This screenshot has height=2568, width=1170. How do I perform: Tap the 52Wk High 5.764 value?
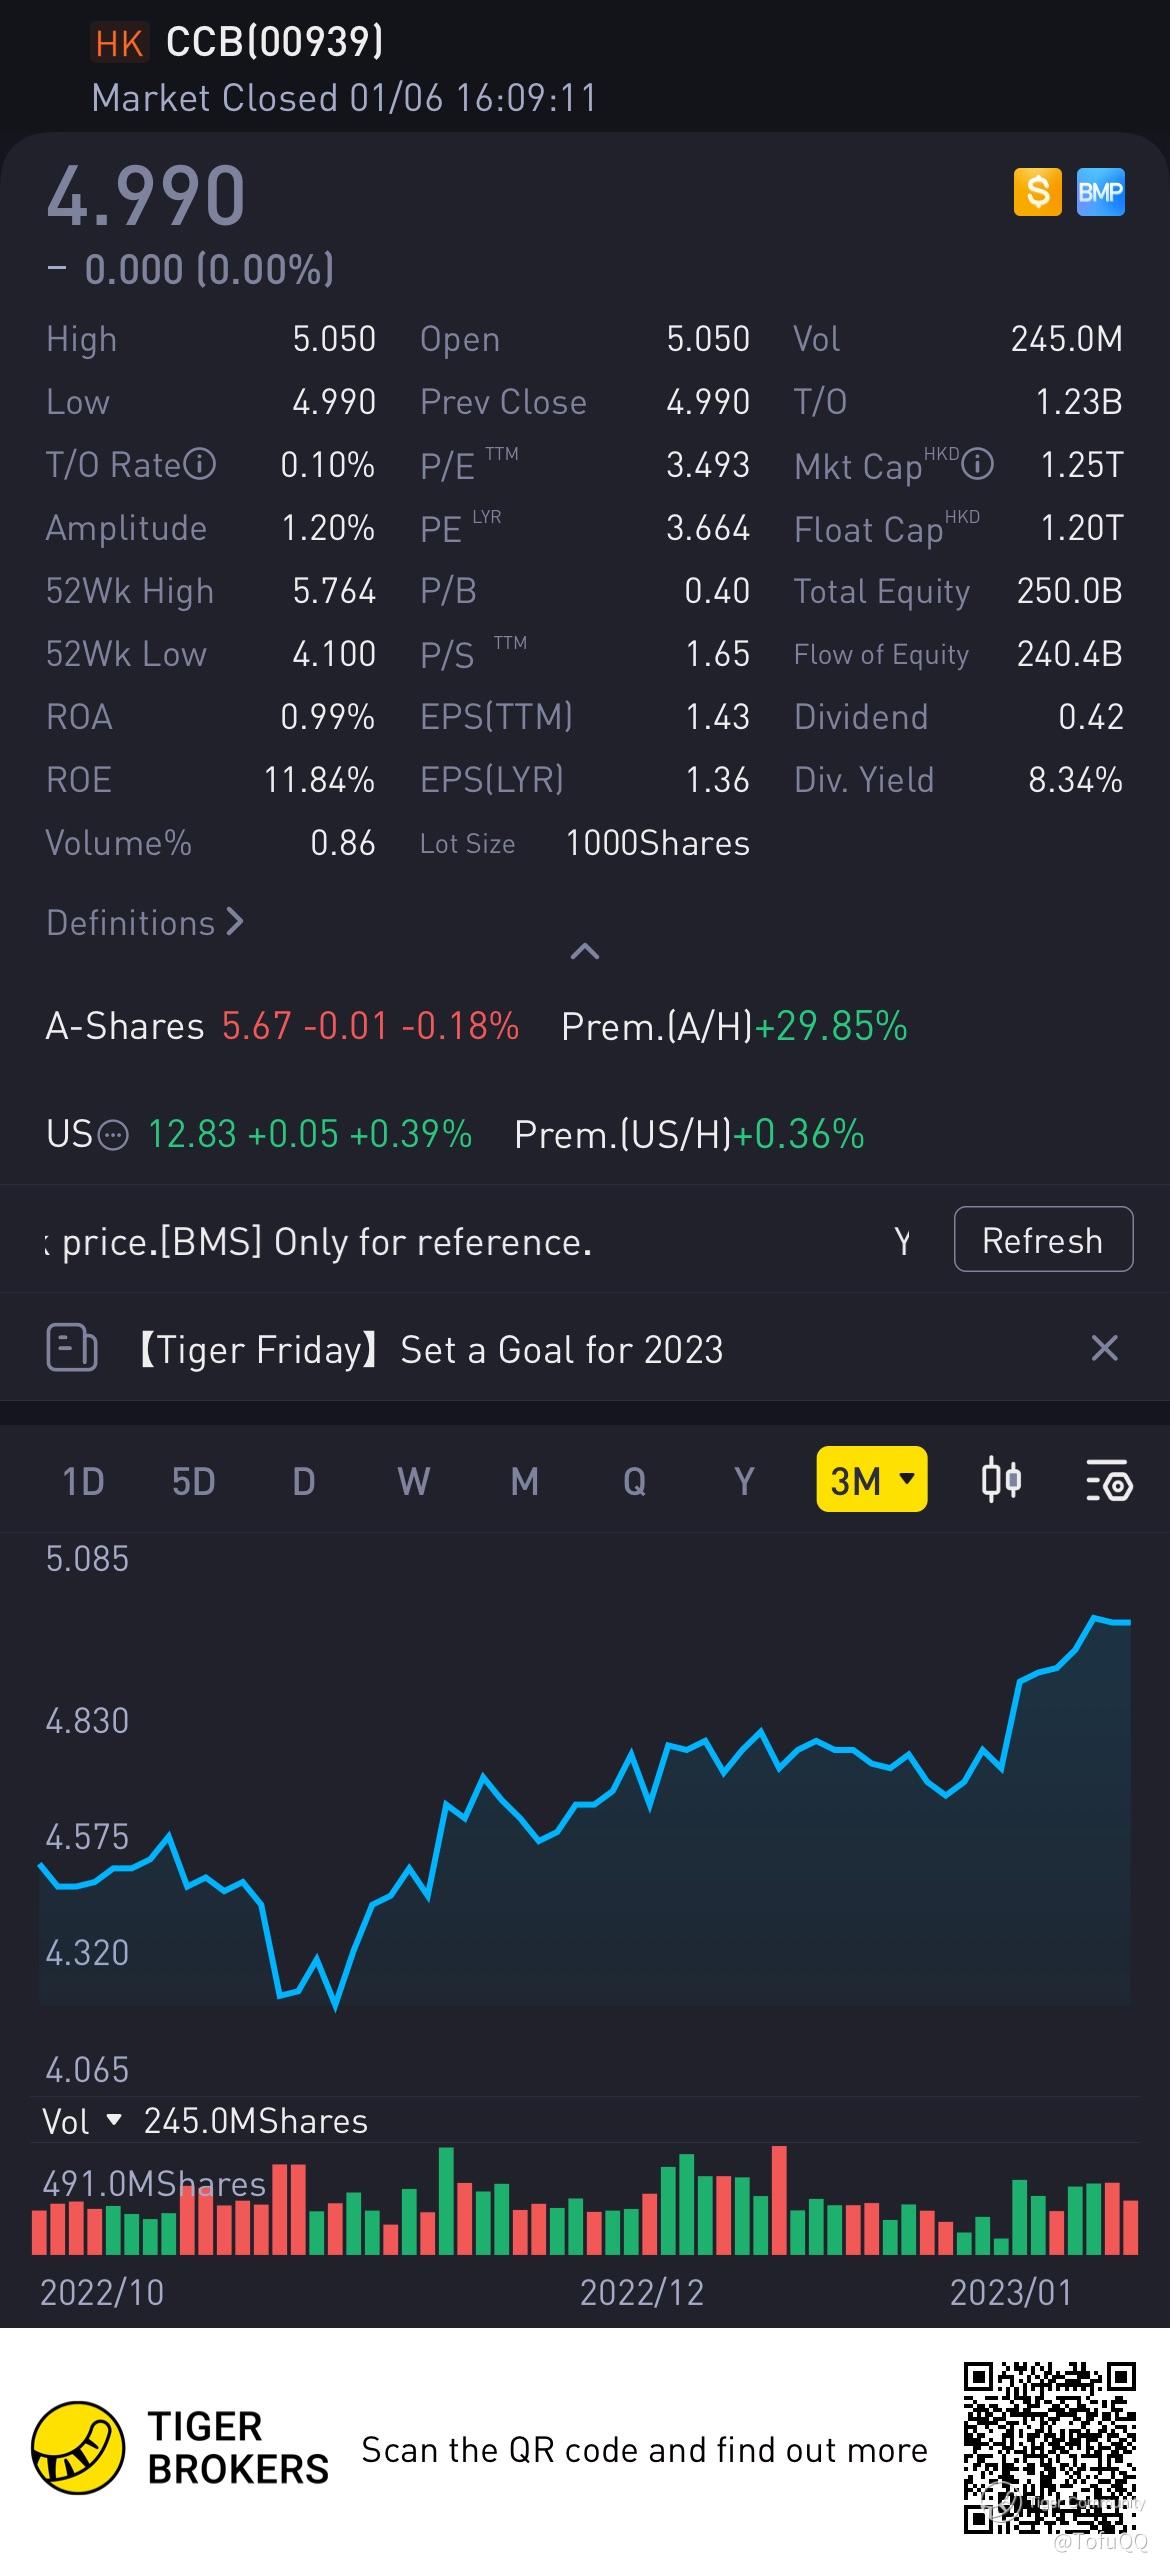[334, 591]
